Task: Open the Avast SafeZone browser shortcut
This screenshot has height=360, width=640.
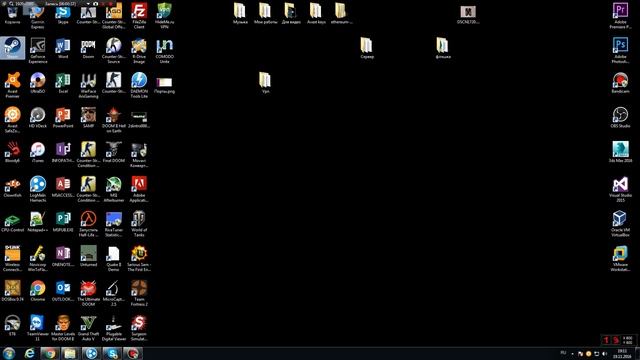Action: coord(12,120)
